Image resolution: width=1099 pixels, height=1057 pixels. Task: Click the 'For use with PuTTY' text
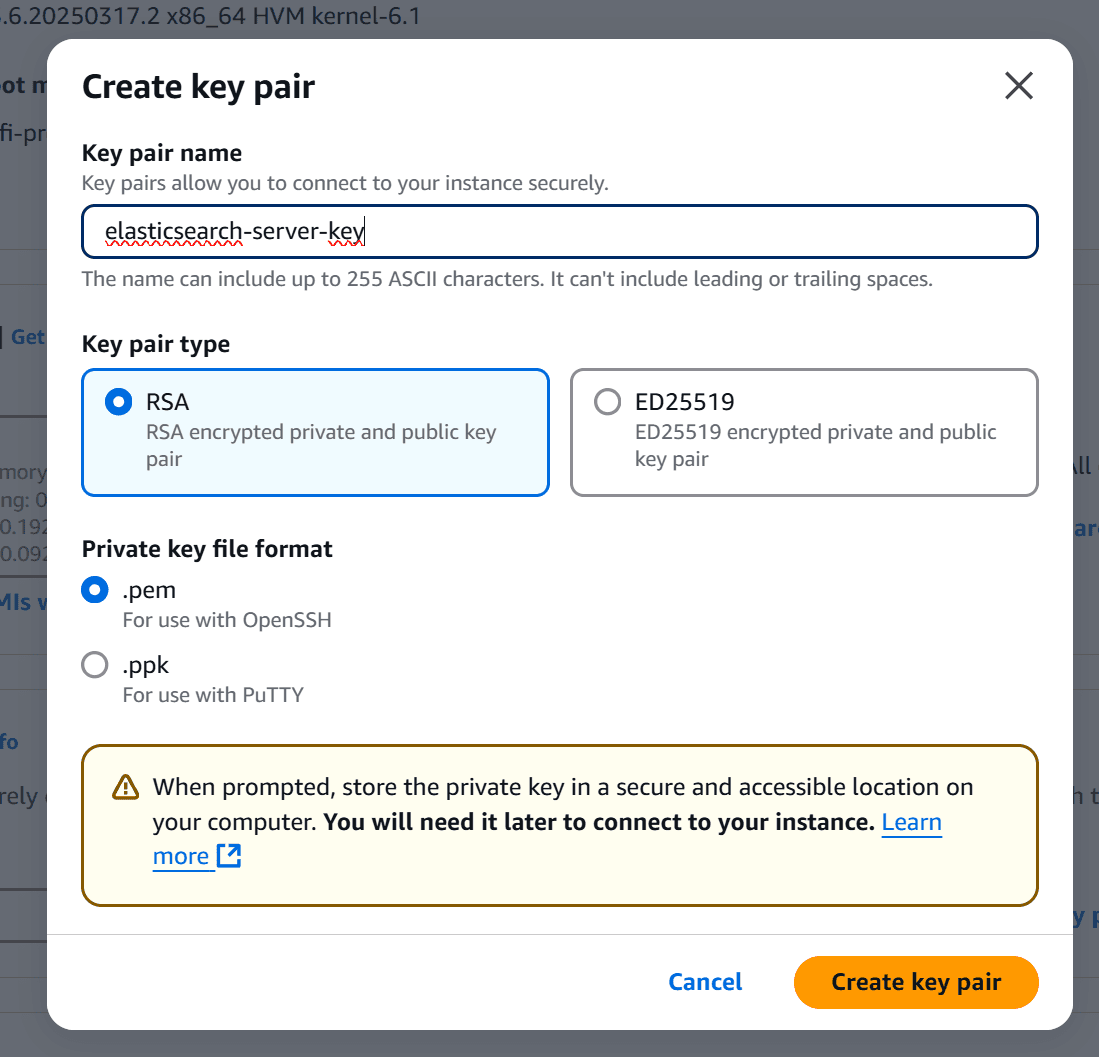click(213, 694)
